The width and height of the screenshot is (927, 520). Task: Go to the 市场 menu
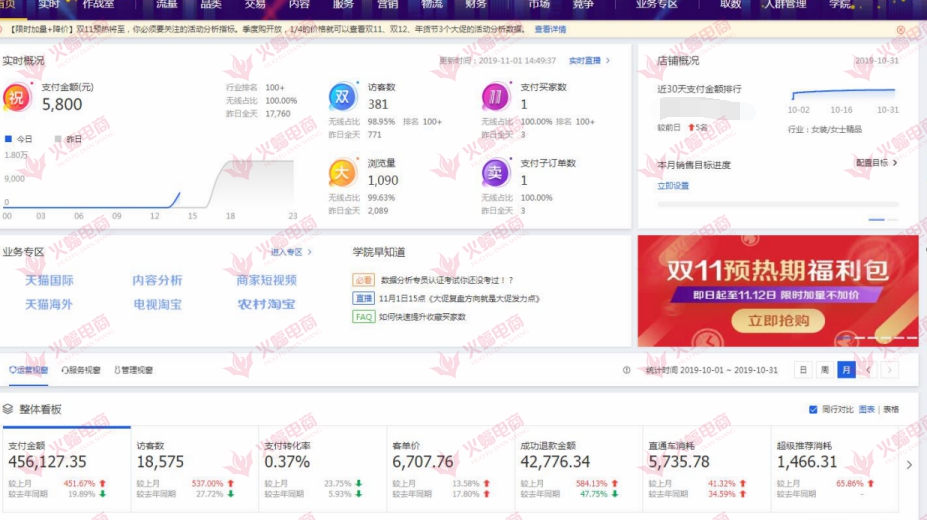[539, 5]
